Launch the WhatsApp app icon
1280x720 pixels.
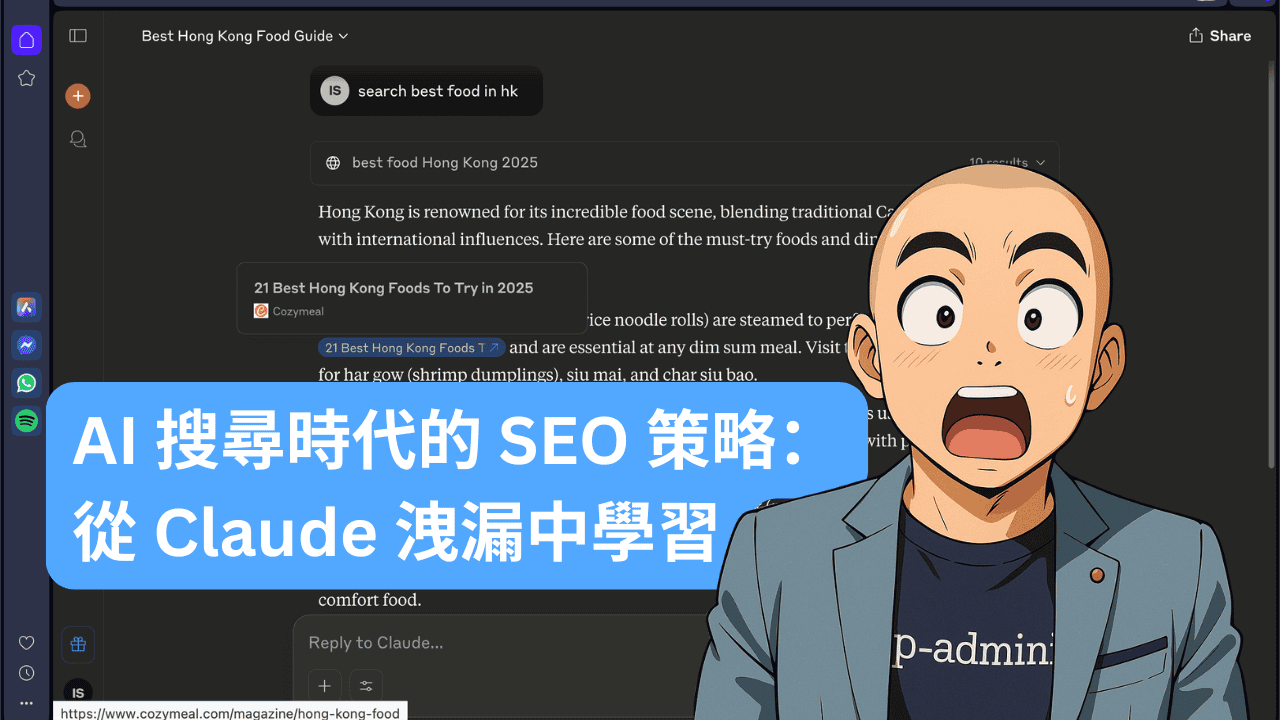pos(27,383)
